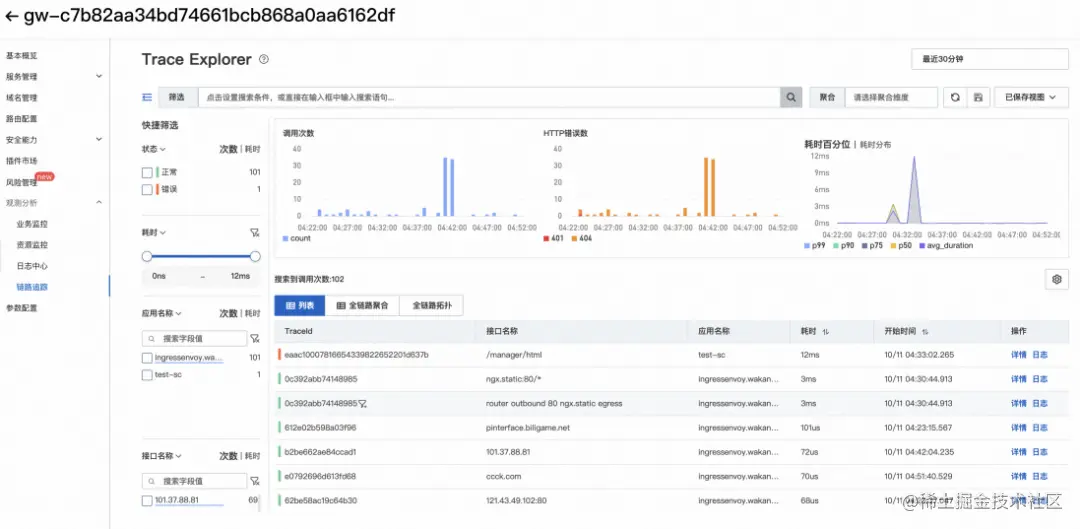Clear the 耗时 filter funnel icon
Screen dimensions: 1080x529
pos(254,233)
